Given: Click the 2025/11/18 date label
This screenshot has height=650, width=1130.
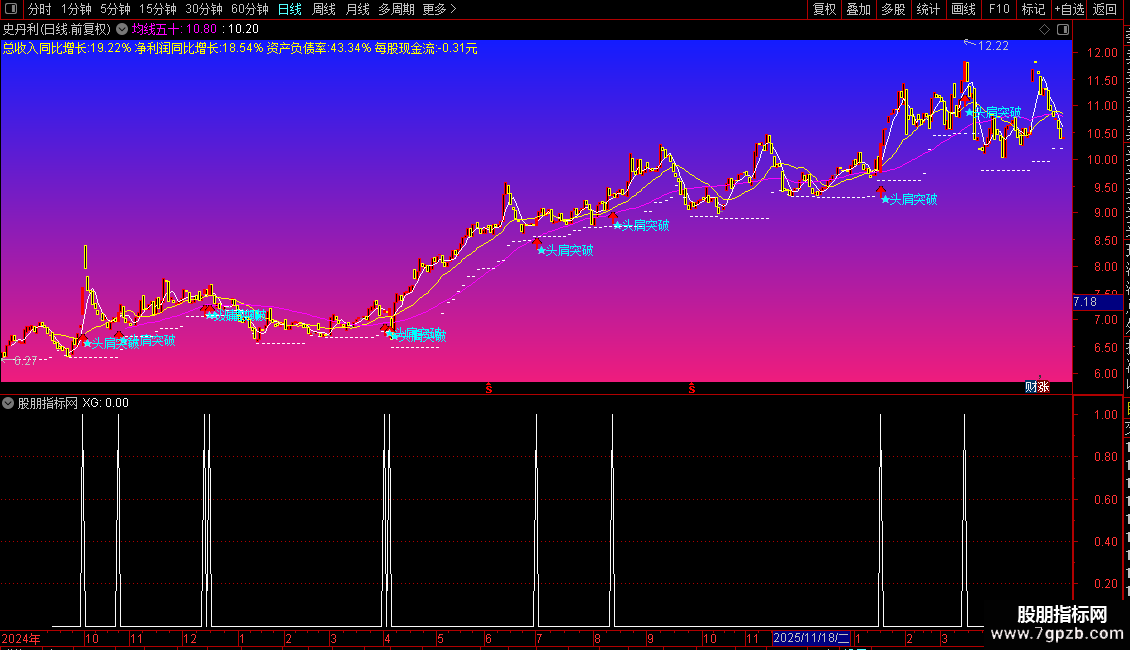Looking at the screenshot, I should point(811,638).
